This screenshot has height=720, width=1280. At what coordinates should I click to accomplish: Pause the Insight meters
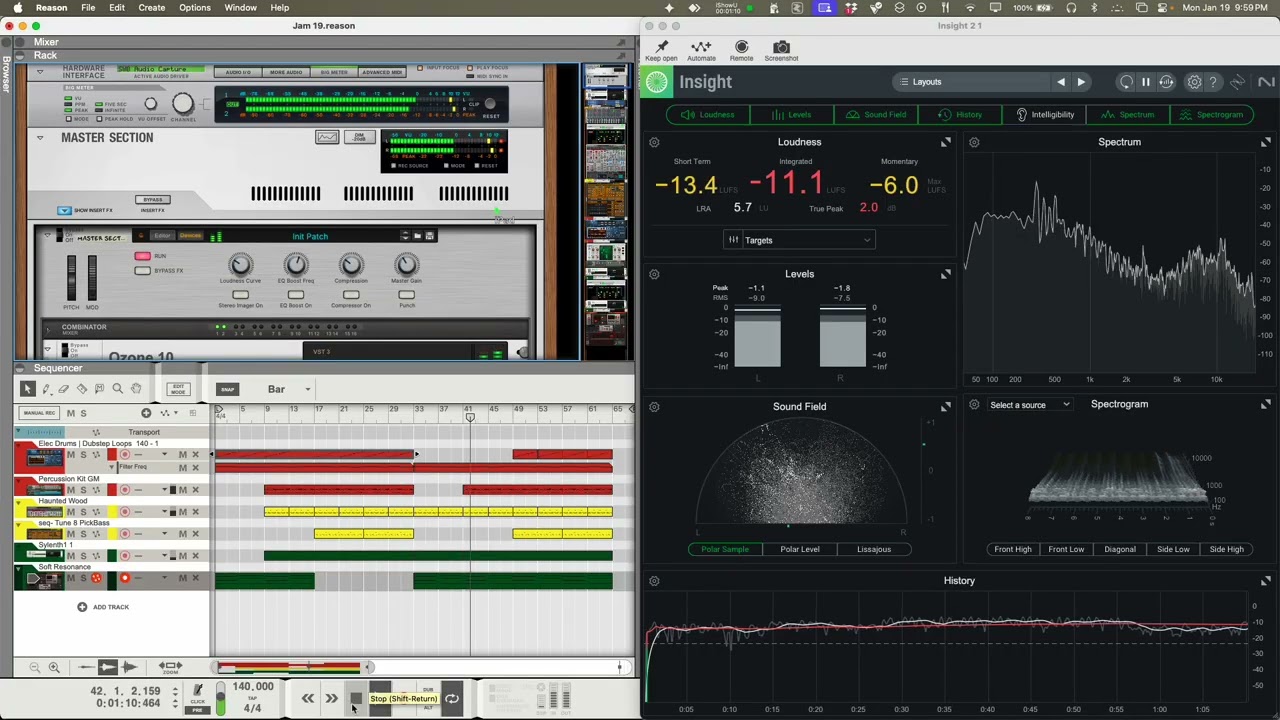[x=1146, y=82]
